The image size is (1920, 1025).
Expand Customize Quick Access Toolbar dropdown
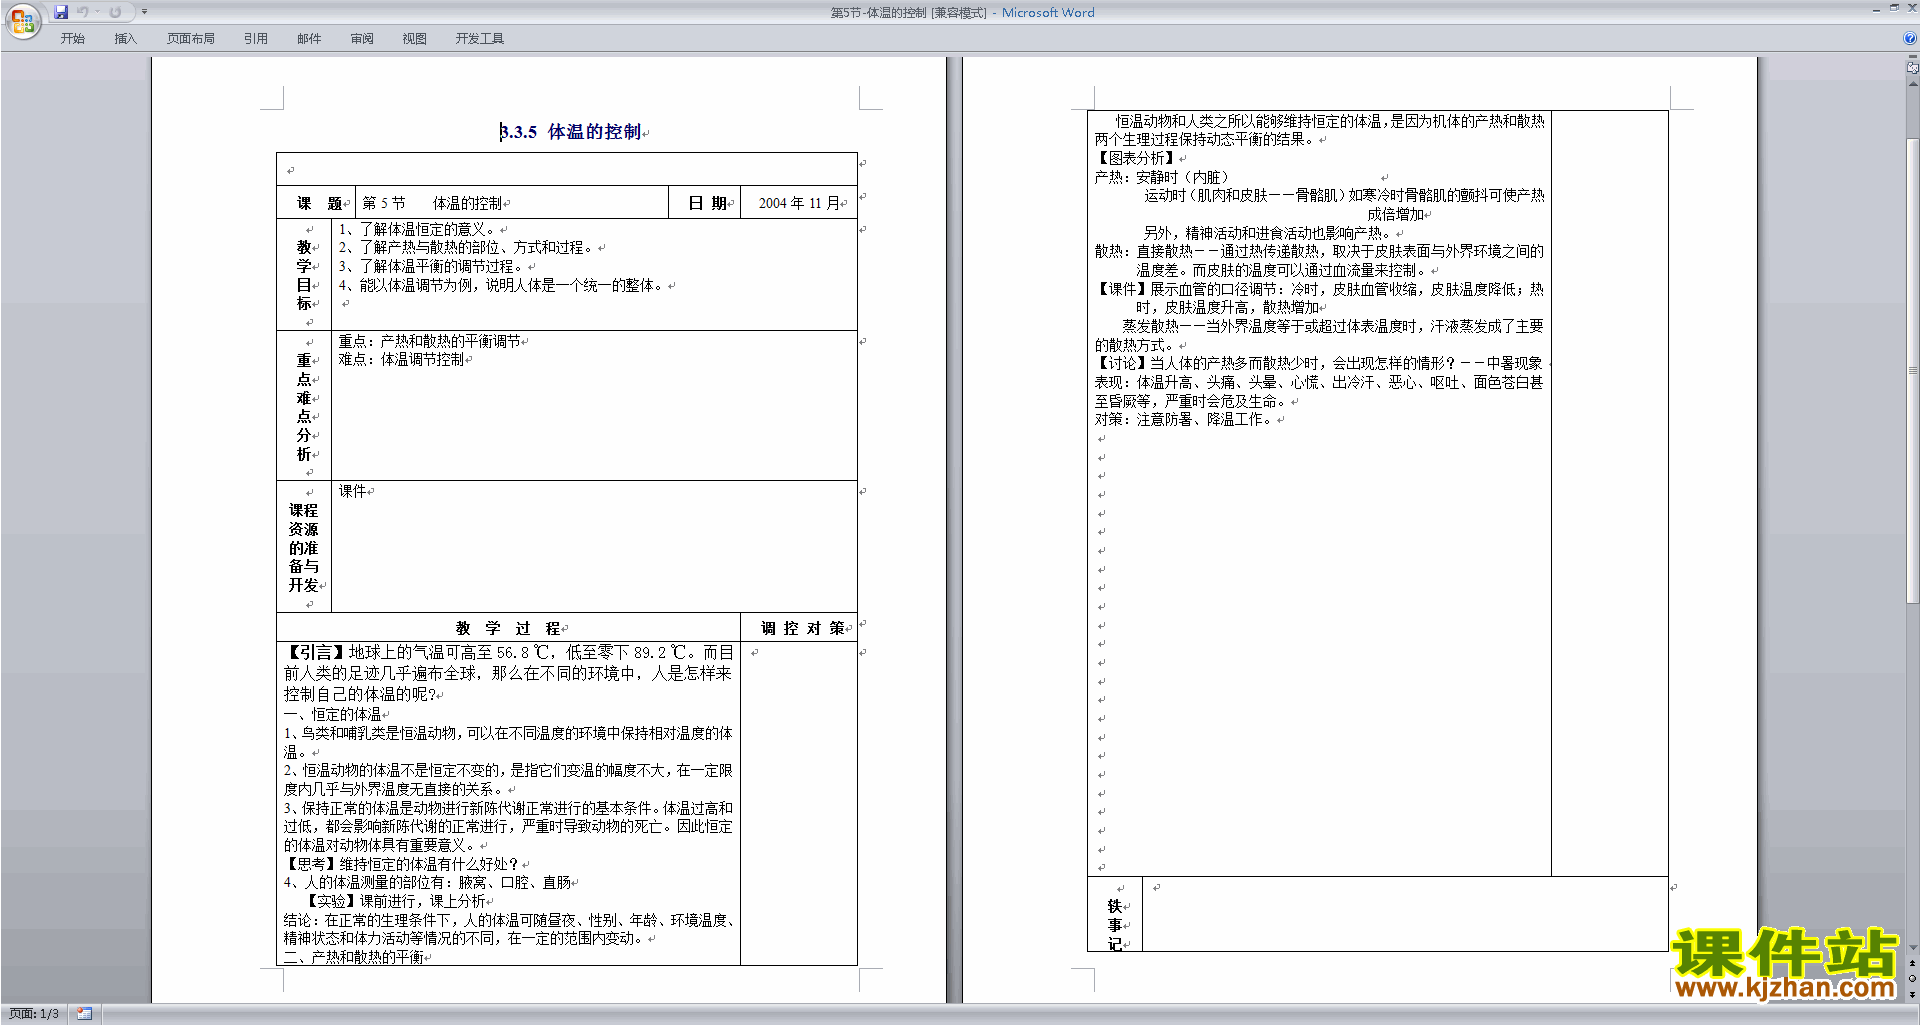(x=144, y=12)
